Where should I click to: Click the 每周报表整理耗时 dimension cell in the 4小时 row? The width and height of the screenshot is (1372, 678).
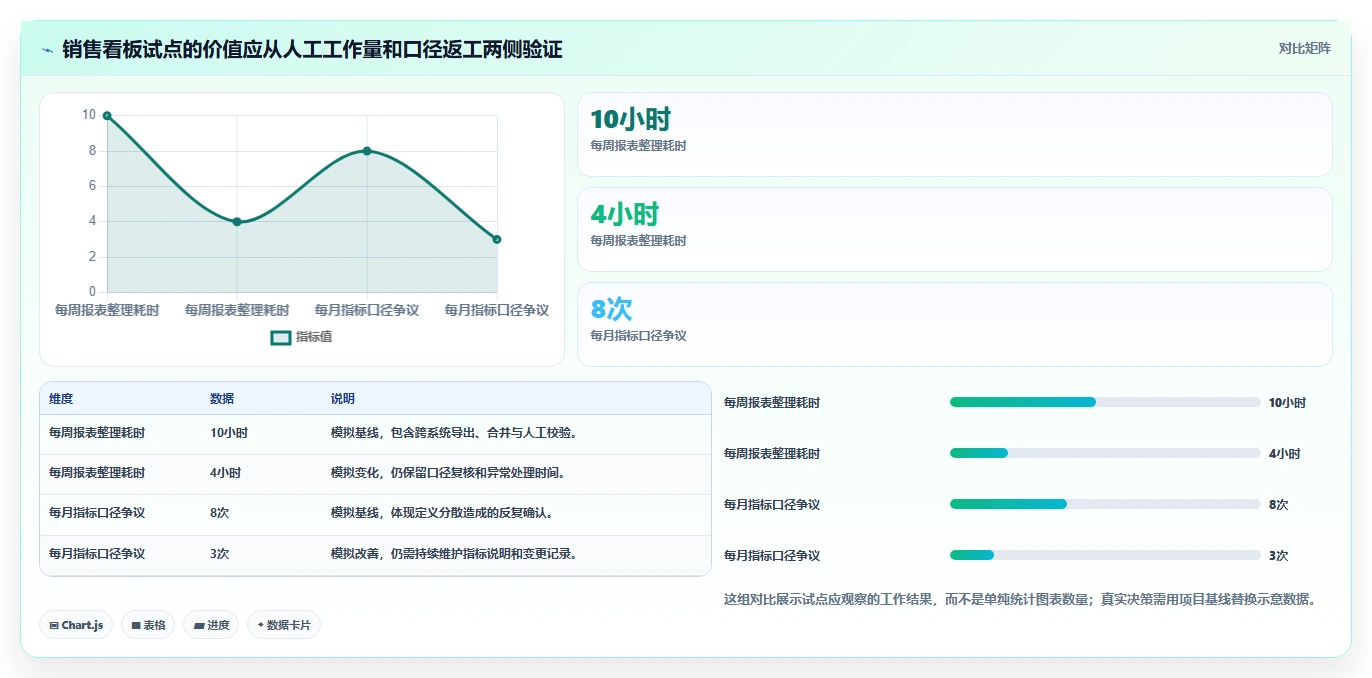pyautogui.click(x=97, y=473)
